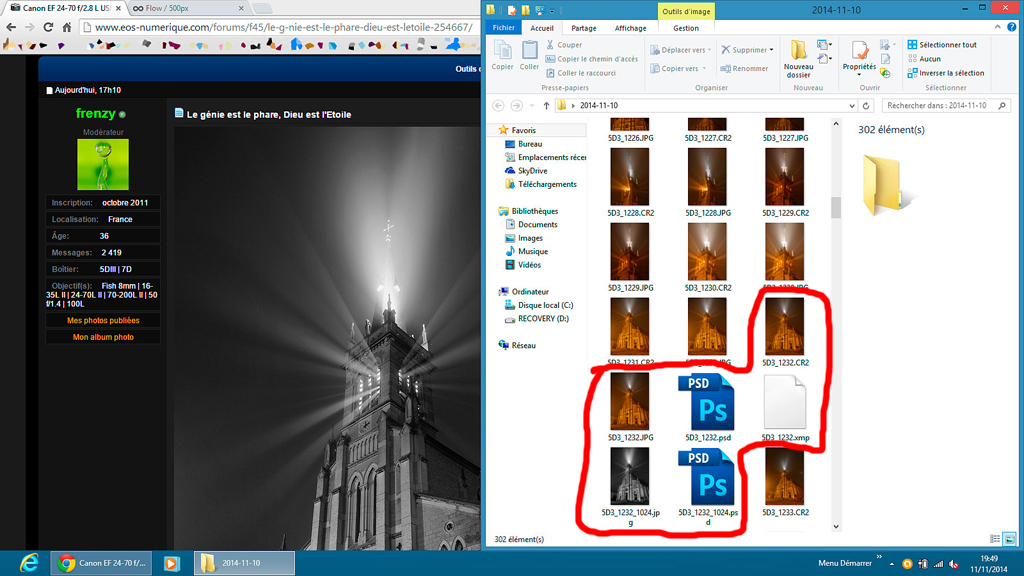Open RECOVERY (D:) drive in navigation pane
1024x576 pixels.
pos(537,319)
